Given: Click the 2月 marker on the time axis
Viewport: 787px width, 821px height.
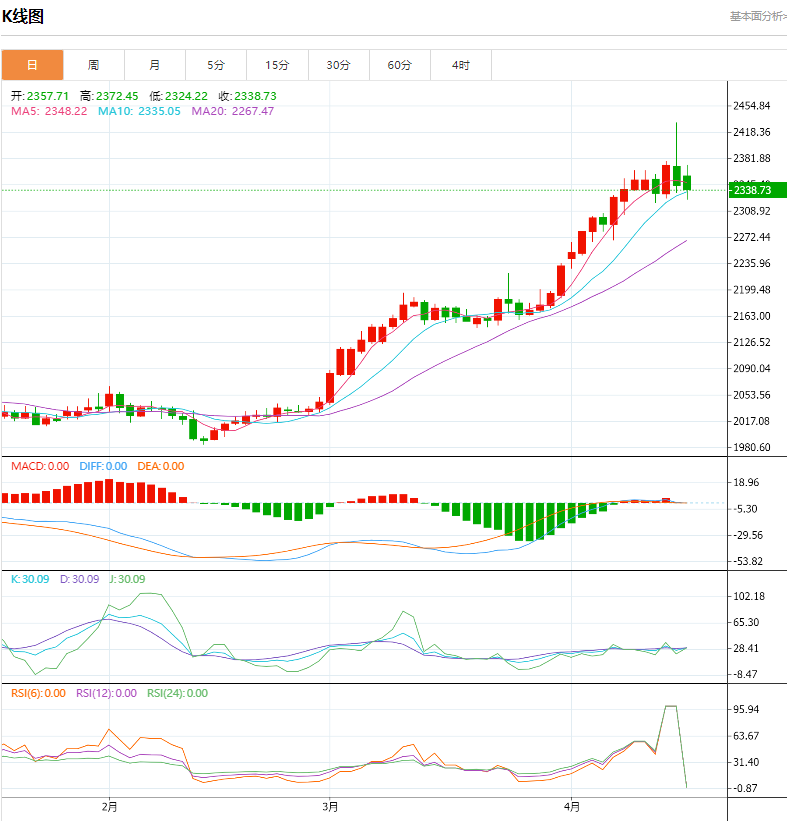Looking at the screenshot, I should 110,805.
